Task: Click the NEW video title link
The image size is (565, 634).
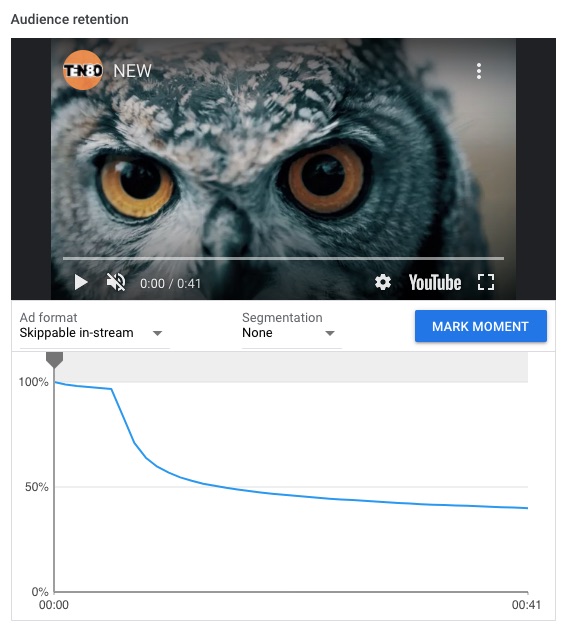Action: 132,71
